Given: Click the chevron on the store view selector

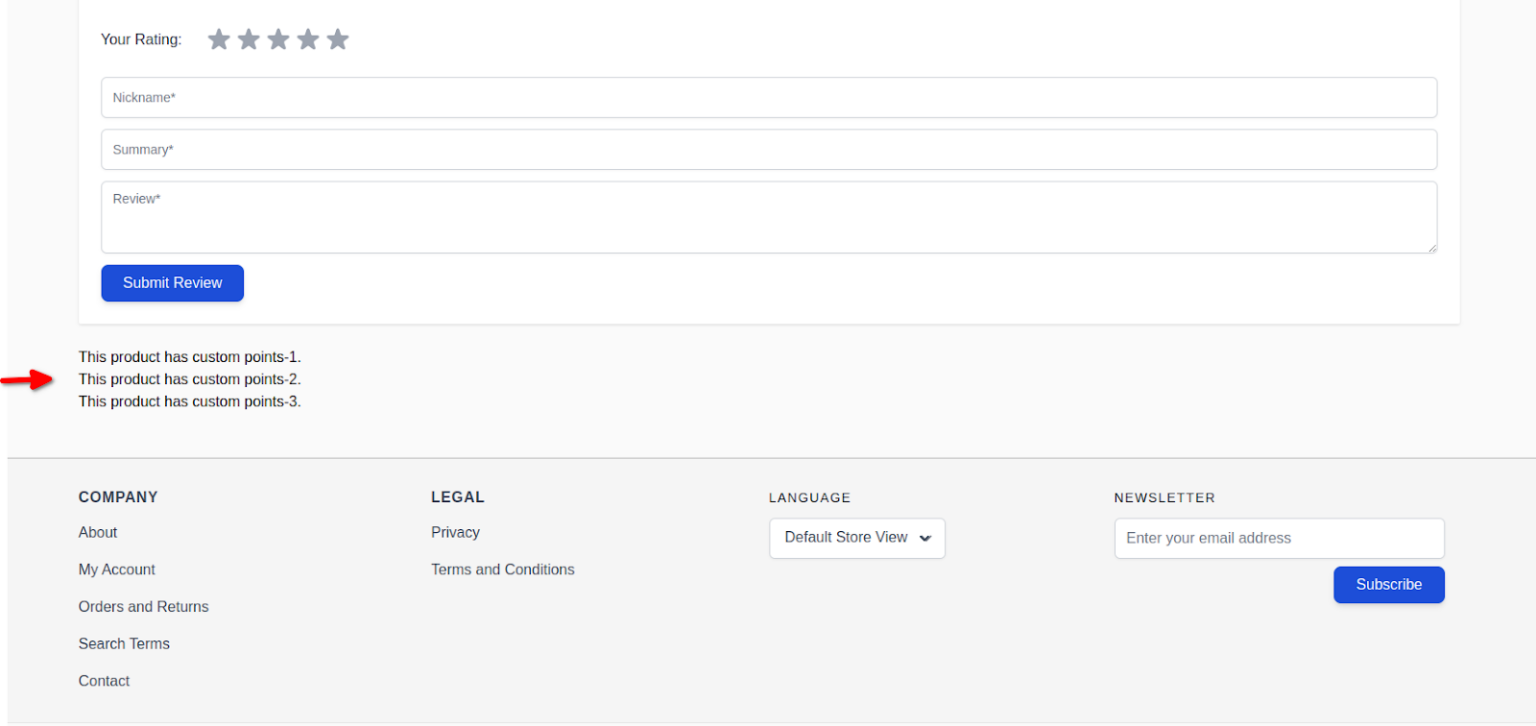Looking at the screenshot, I should 925,538.
